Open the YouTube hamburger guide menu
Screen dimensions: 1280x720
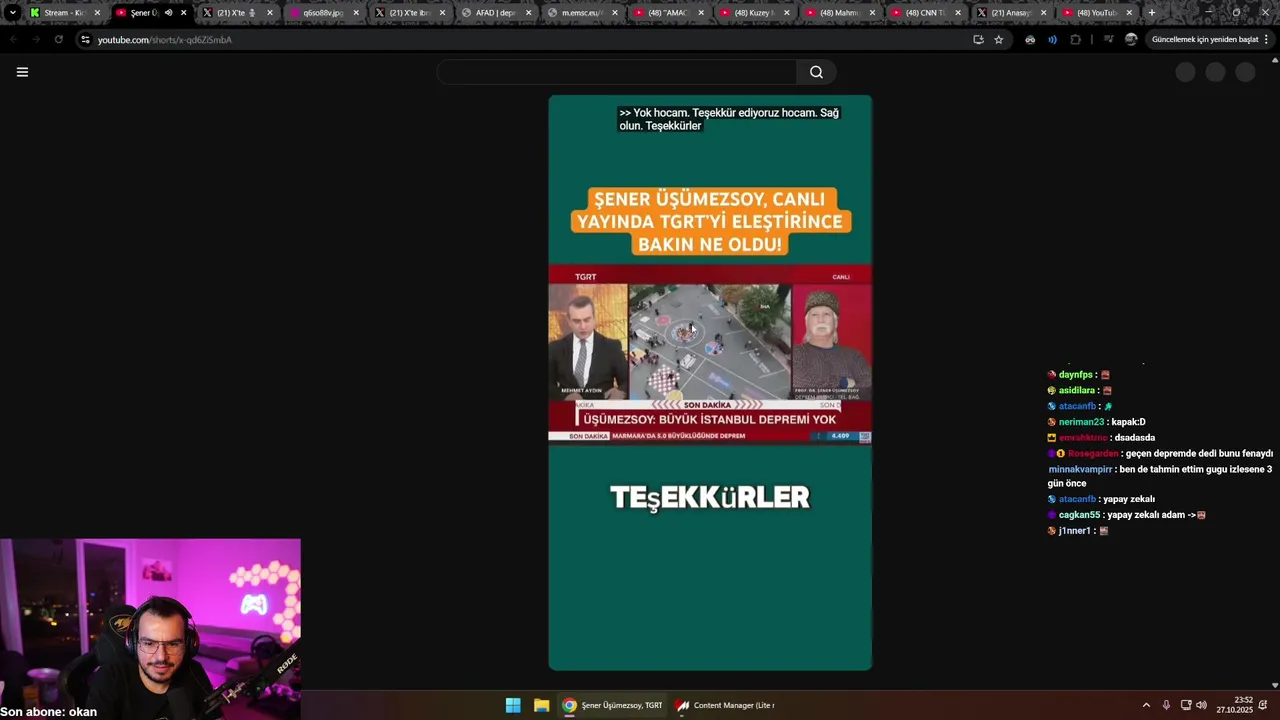click(x=22, y=72)
